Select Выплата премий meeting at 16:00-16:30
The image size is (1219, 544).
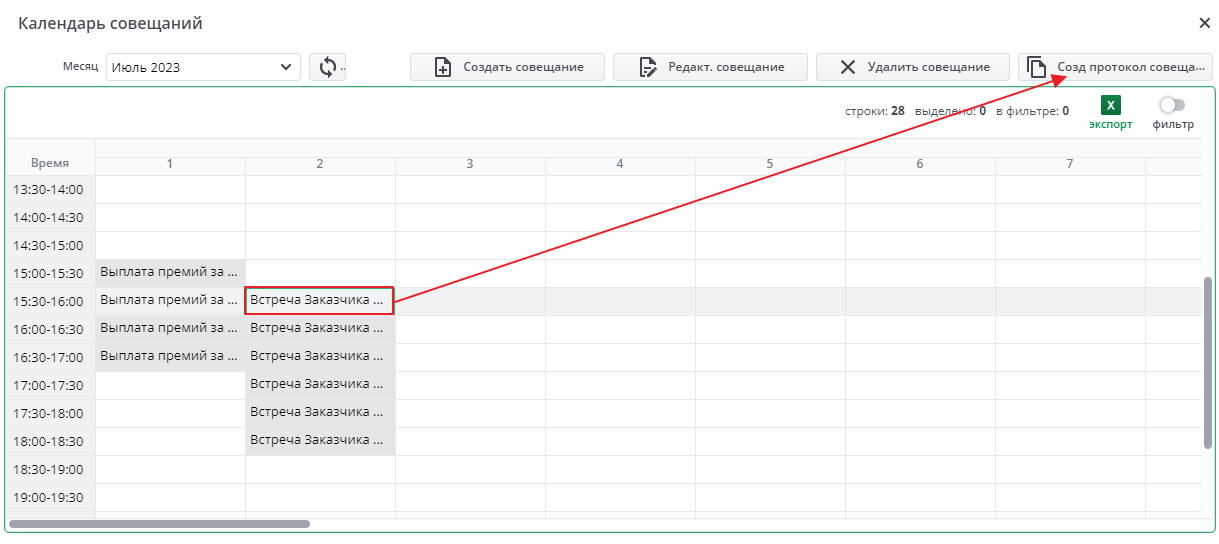(170, 327)
